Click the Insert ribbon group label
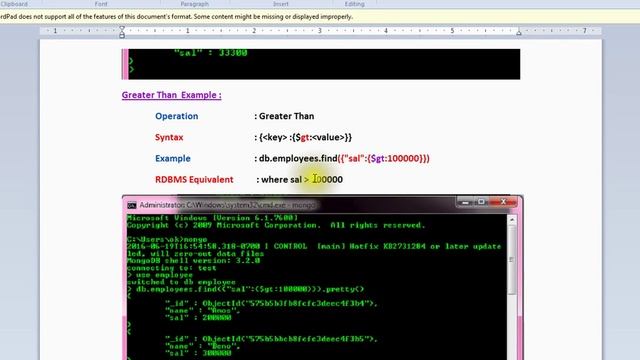 pyautogui.click(x=280, y=4)
